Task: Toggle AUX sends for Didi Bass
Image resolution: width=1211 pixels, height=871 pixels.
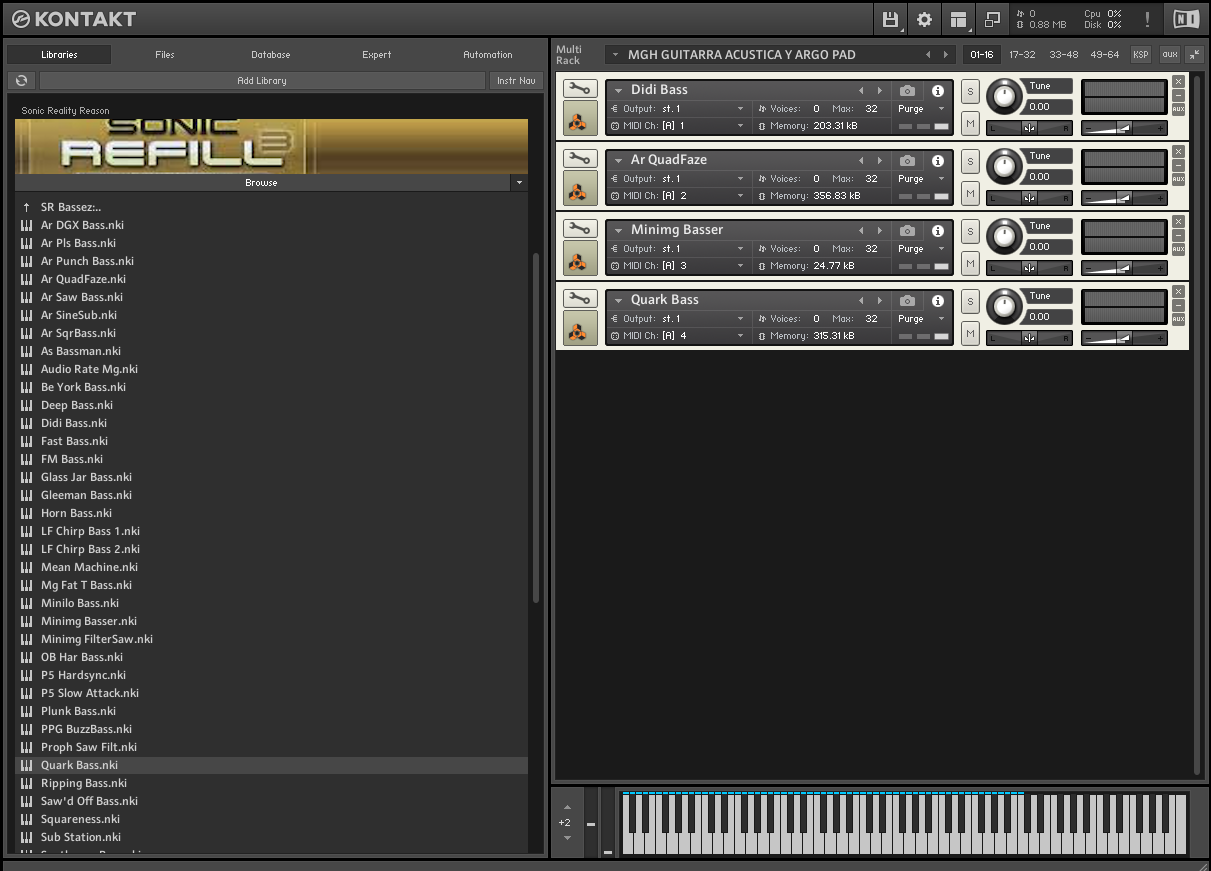Action: point(1178,109)
